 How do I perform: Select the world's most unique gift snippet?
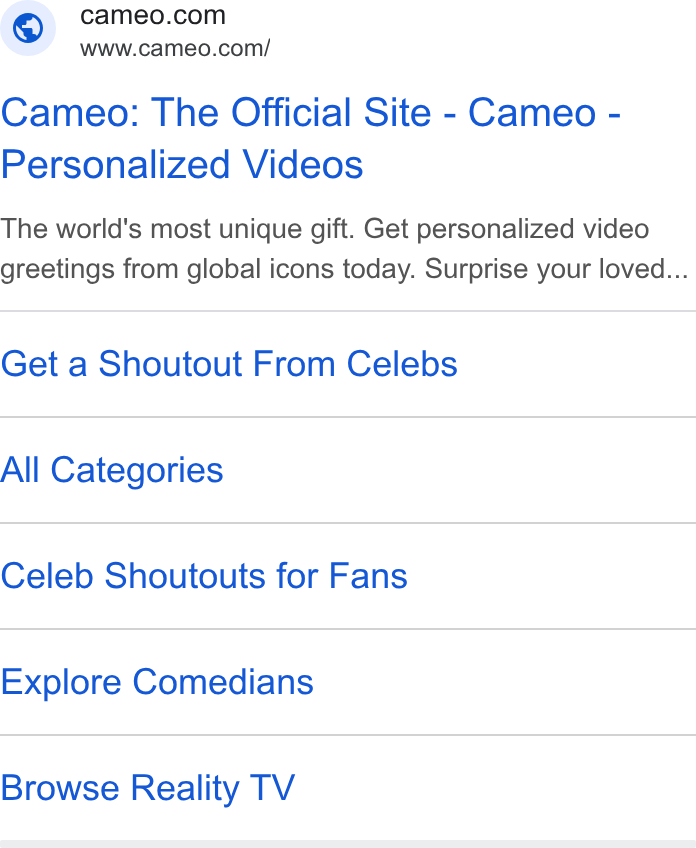click(344, 249)
